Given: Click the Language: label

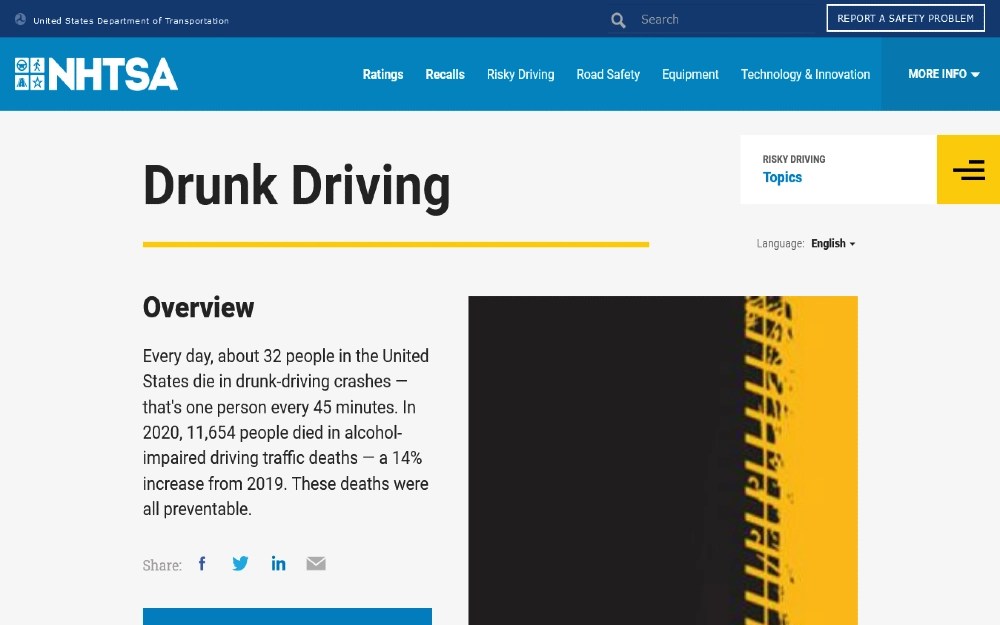Looking at the screenshot, I should [780, 244].
